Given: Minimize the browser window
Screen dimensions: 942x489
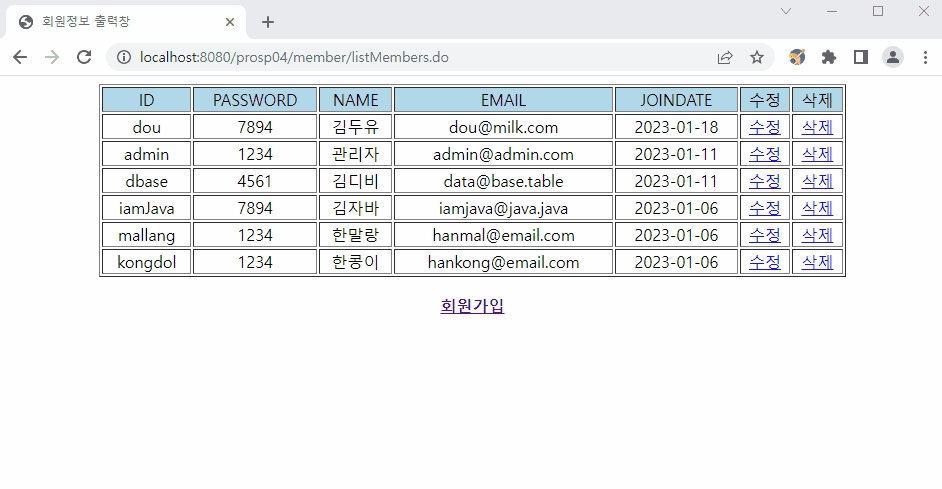Looking at the screenshot, I should [832, 11].
